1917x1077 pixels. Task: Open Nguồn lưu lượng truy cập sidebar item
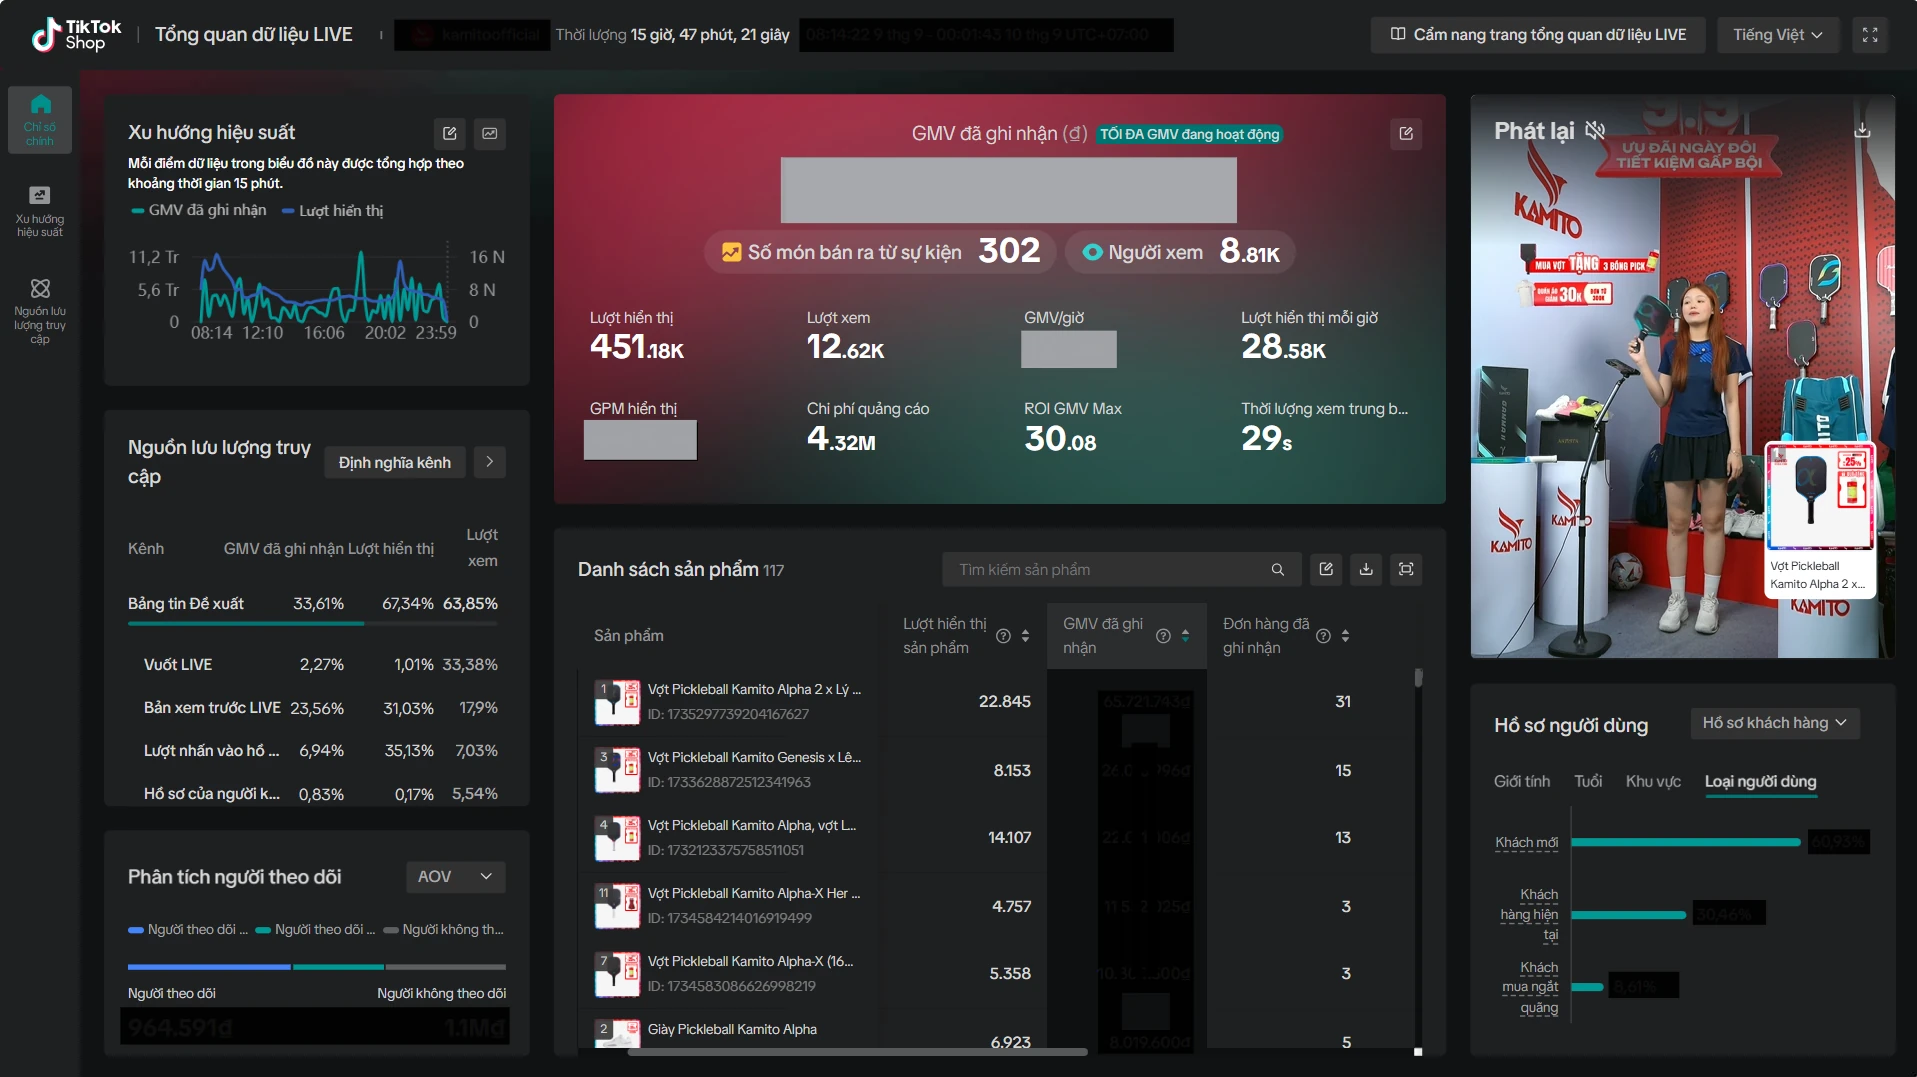click(40, 312)
